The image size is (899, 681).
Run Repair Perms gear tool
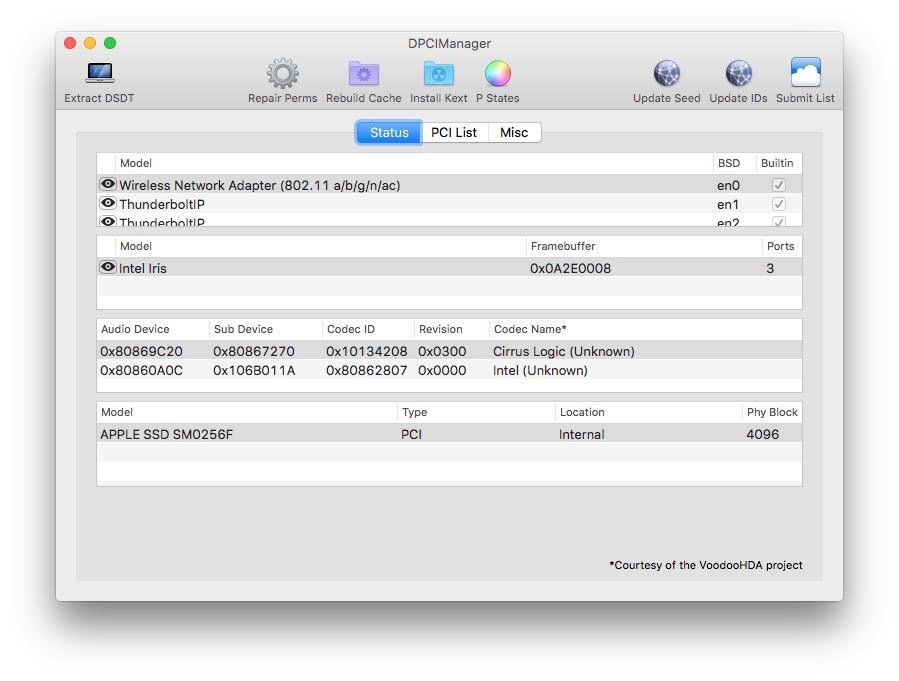282,74
